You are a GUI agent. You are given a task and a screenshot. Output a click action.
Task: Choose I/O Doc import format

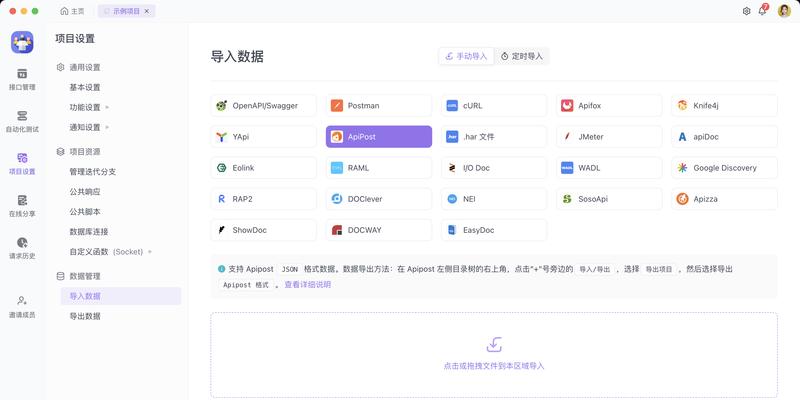494,168
